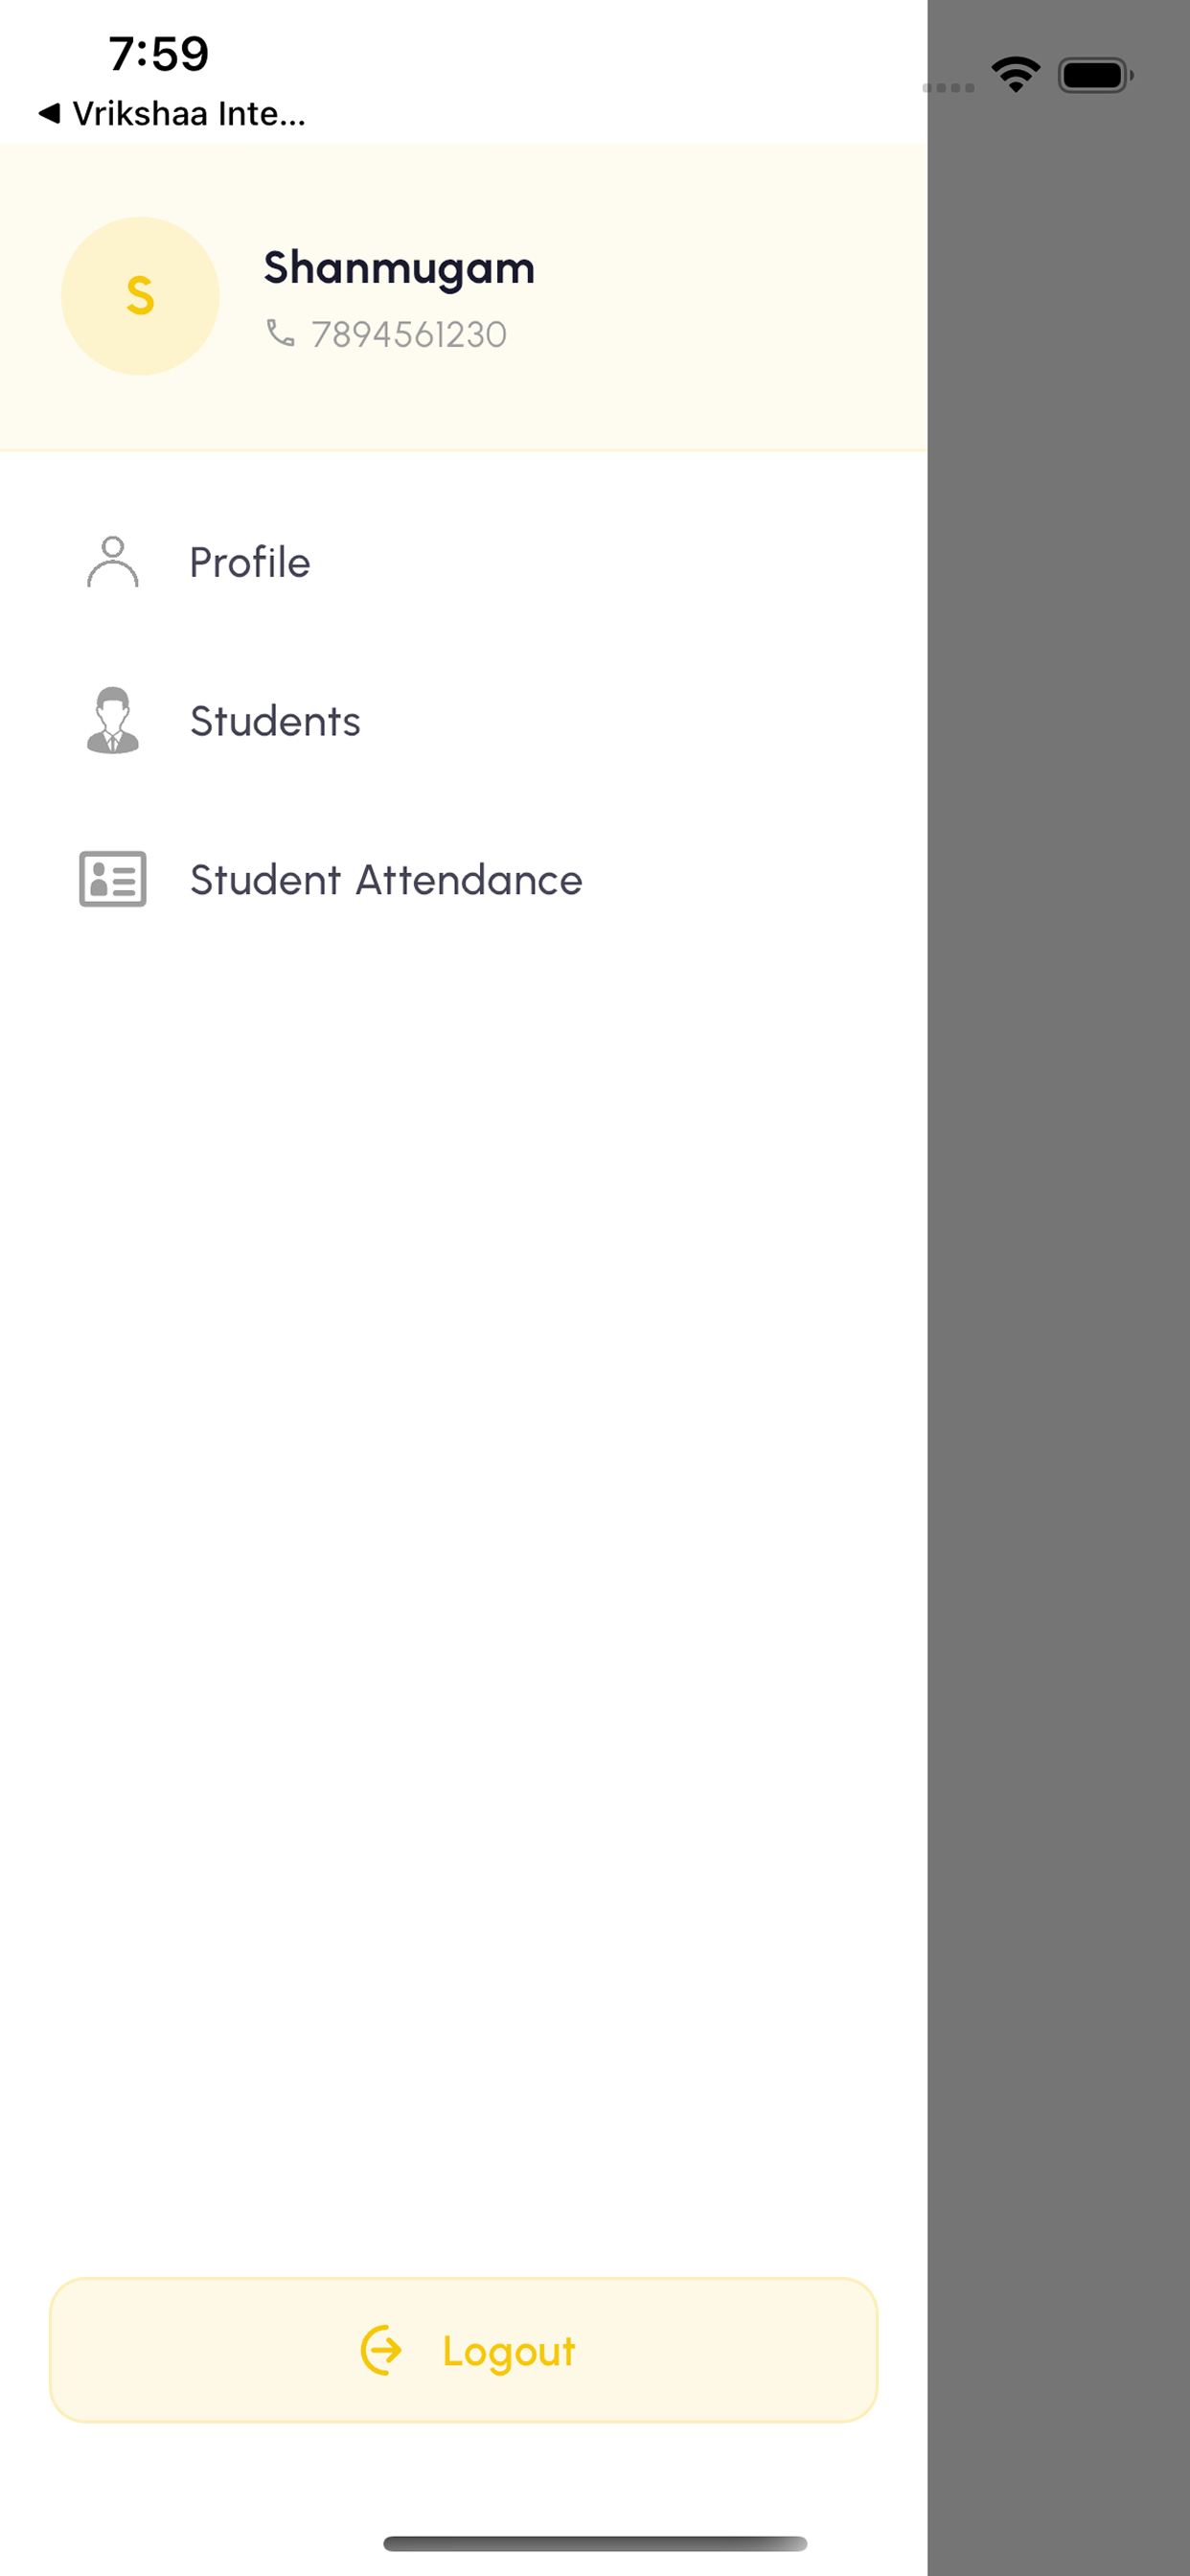
Task: Tap the cellular signal dots
Action: [x=948, y=88]
